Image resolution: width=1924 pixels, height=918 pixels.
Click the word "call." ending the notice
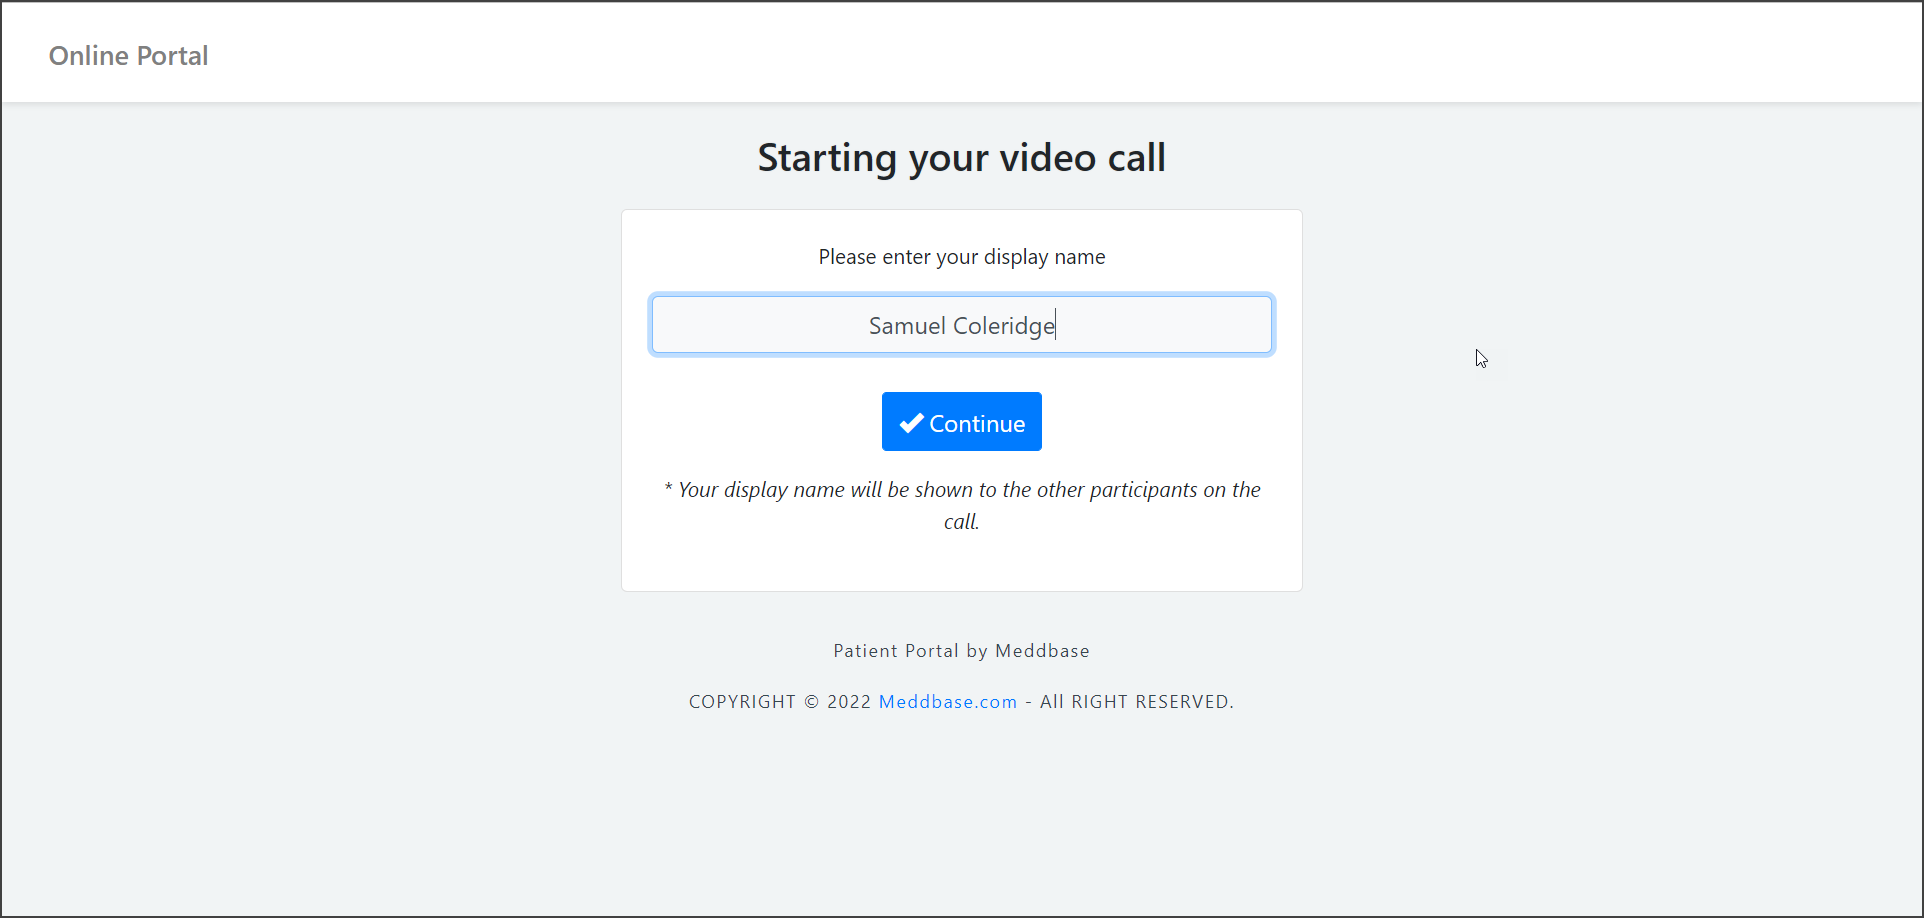(961, 522)
